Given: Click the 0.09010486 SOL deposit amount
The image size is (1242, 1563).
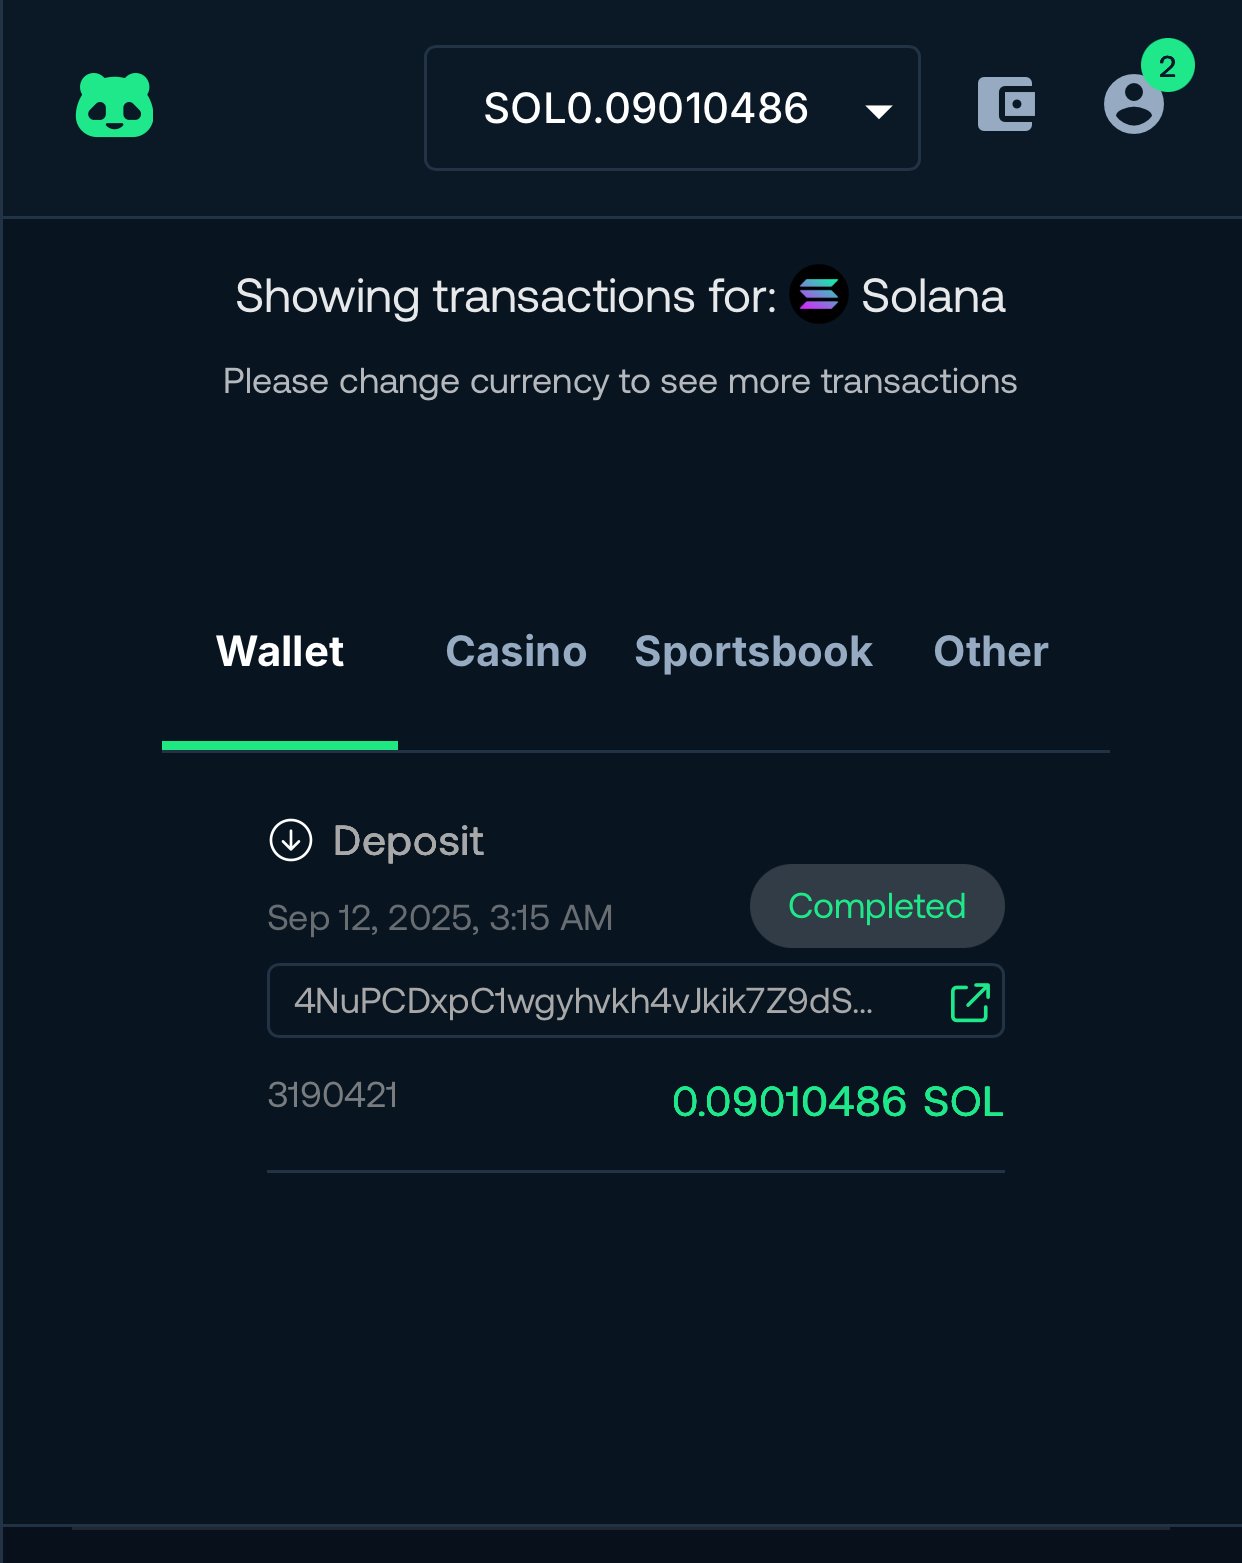Looking at the screenshot, I should pyautogui.click(x=837, y=1102).
